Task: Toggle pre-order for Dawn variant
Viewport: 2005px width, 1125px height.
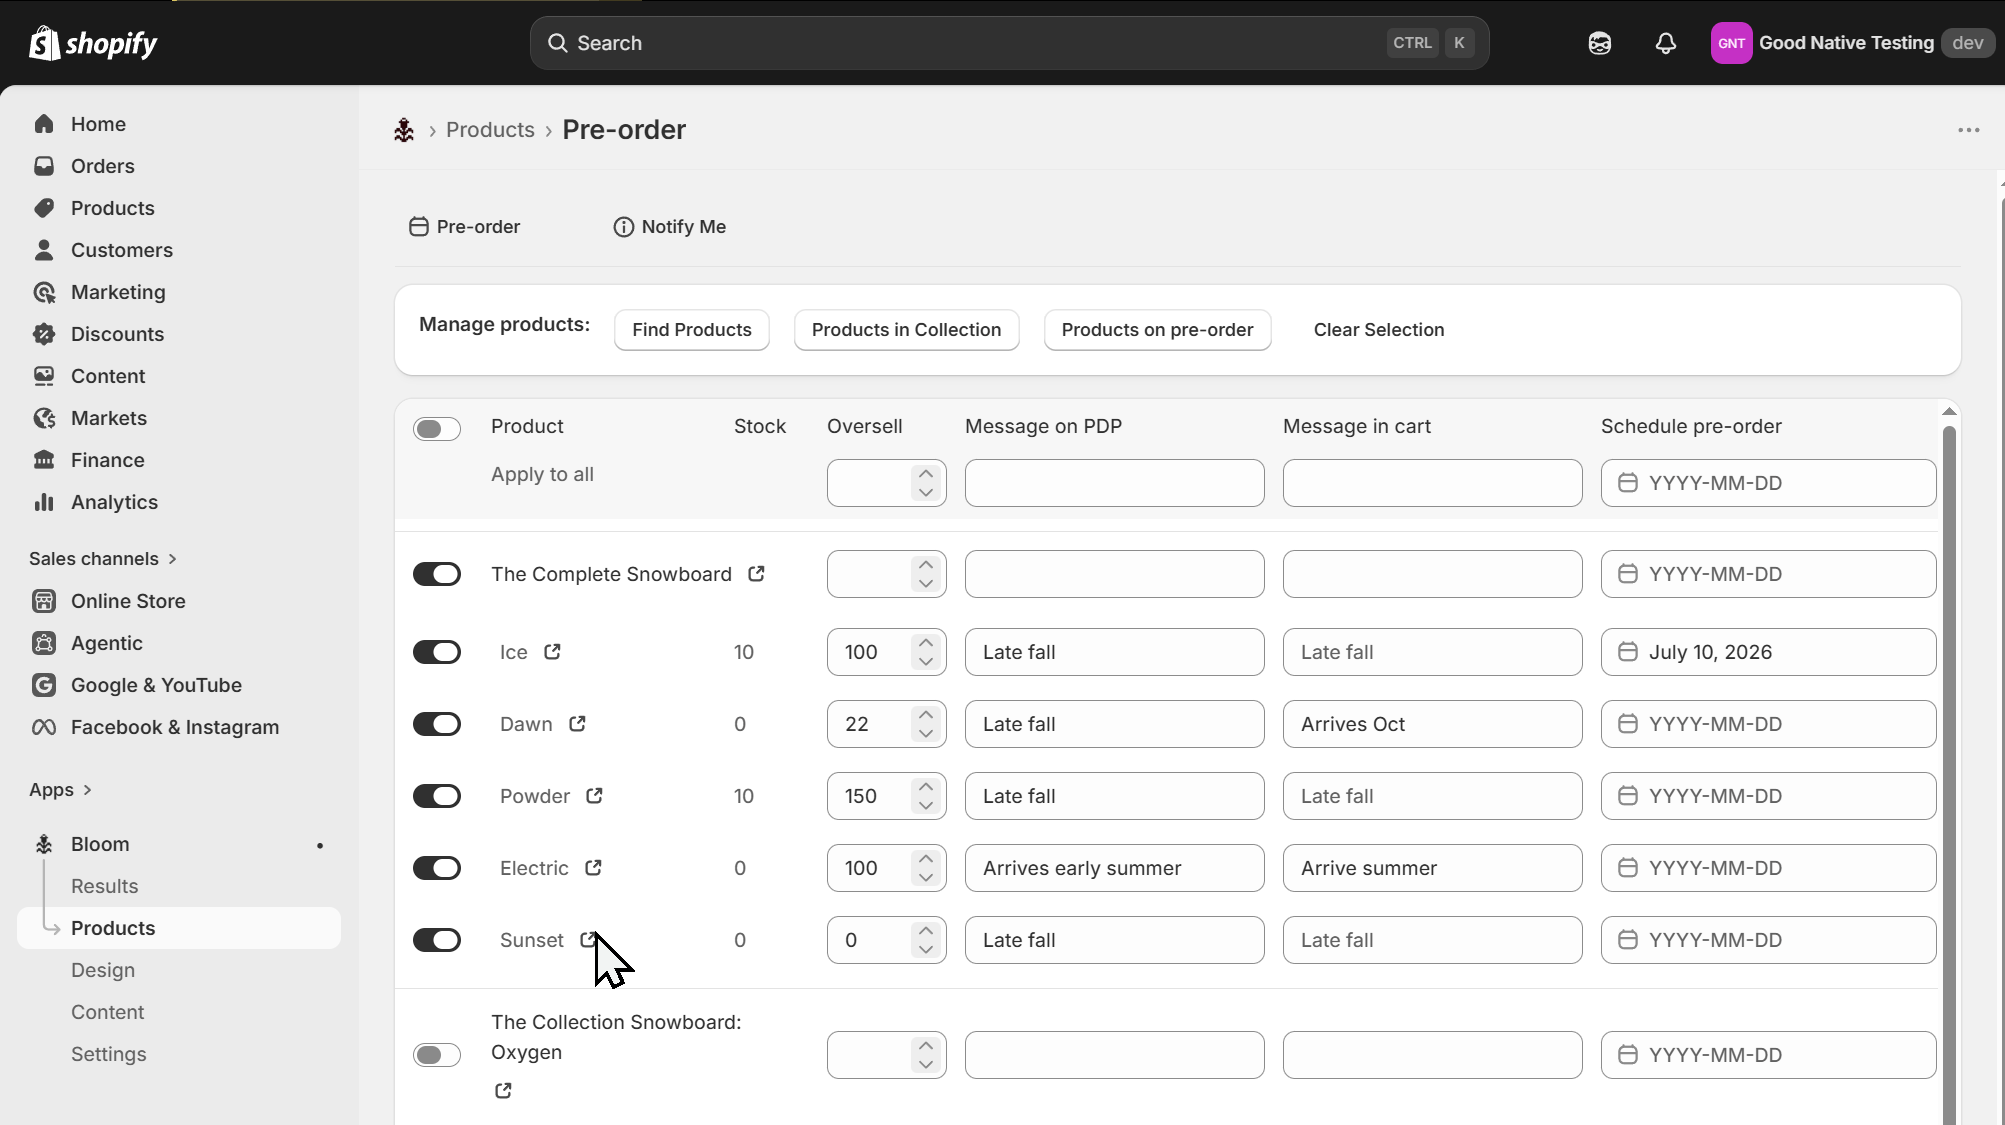Action: coord(437,724)
